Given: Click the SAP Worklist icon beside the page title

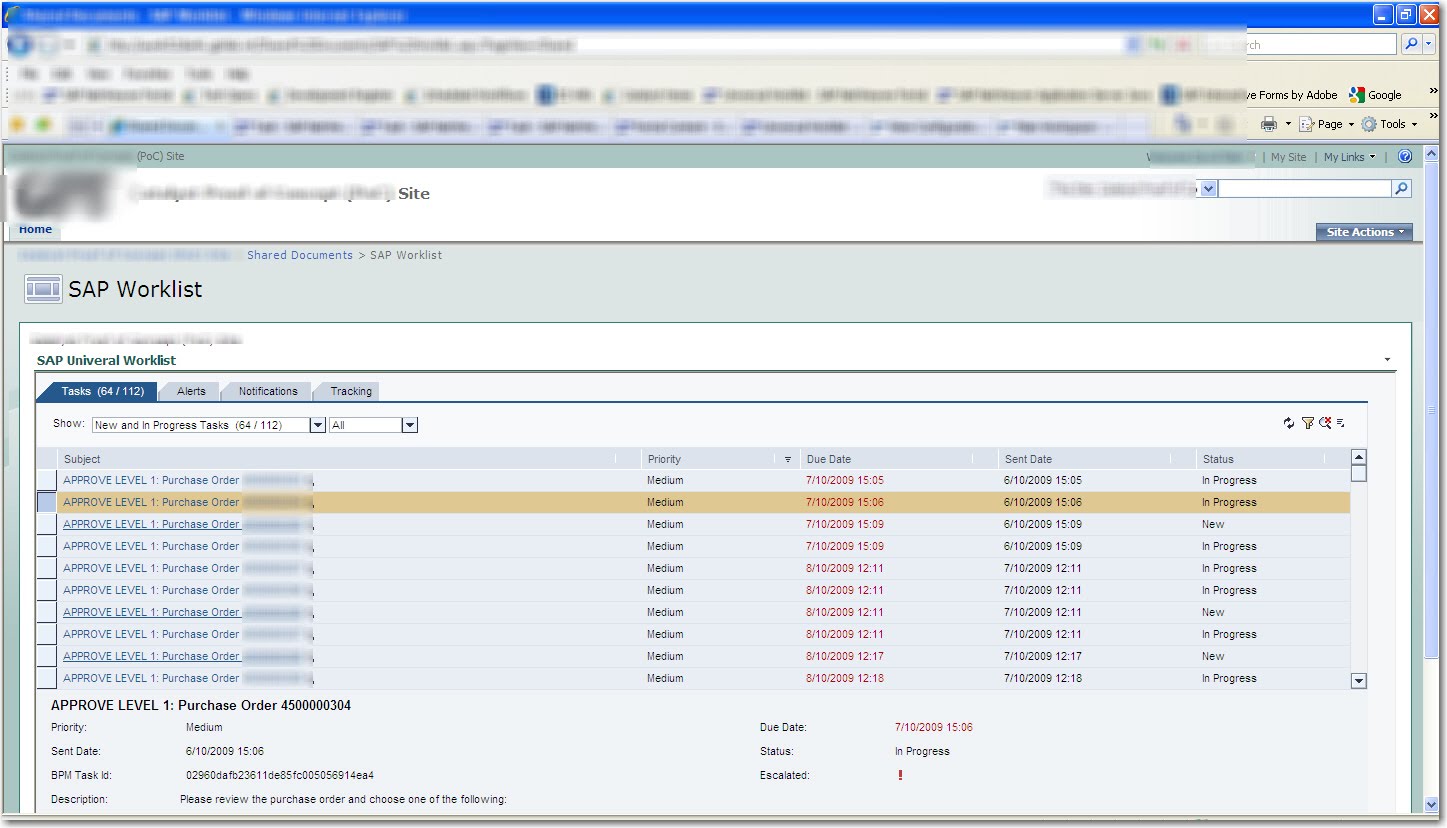Looking at the screenshot, I should click(42, 289).
